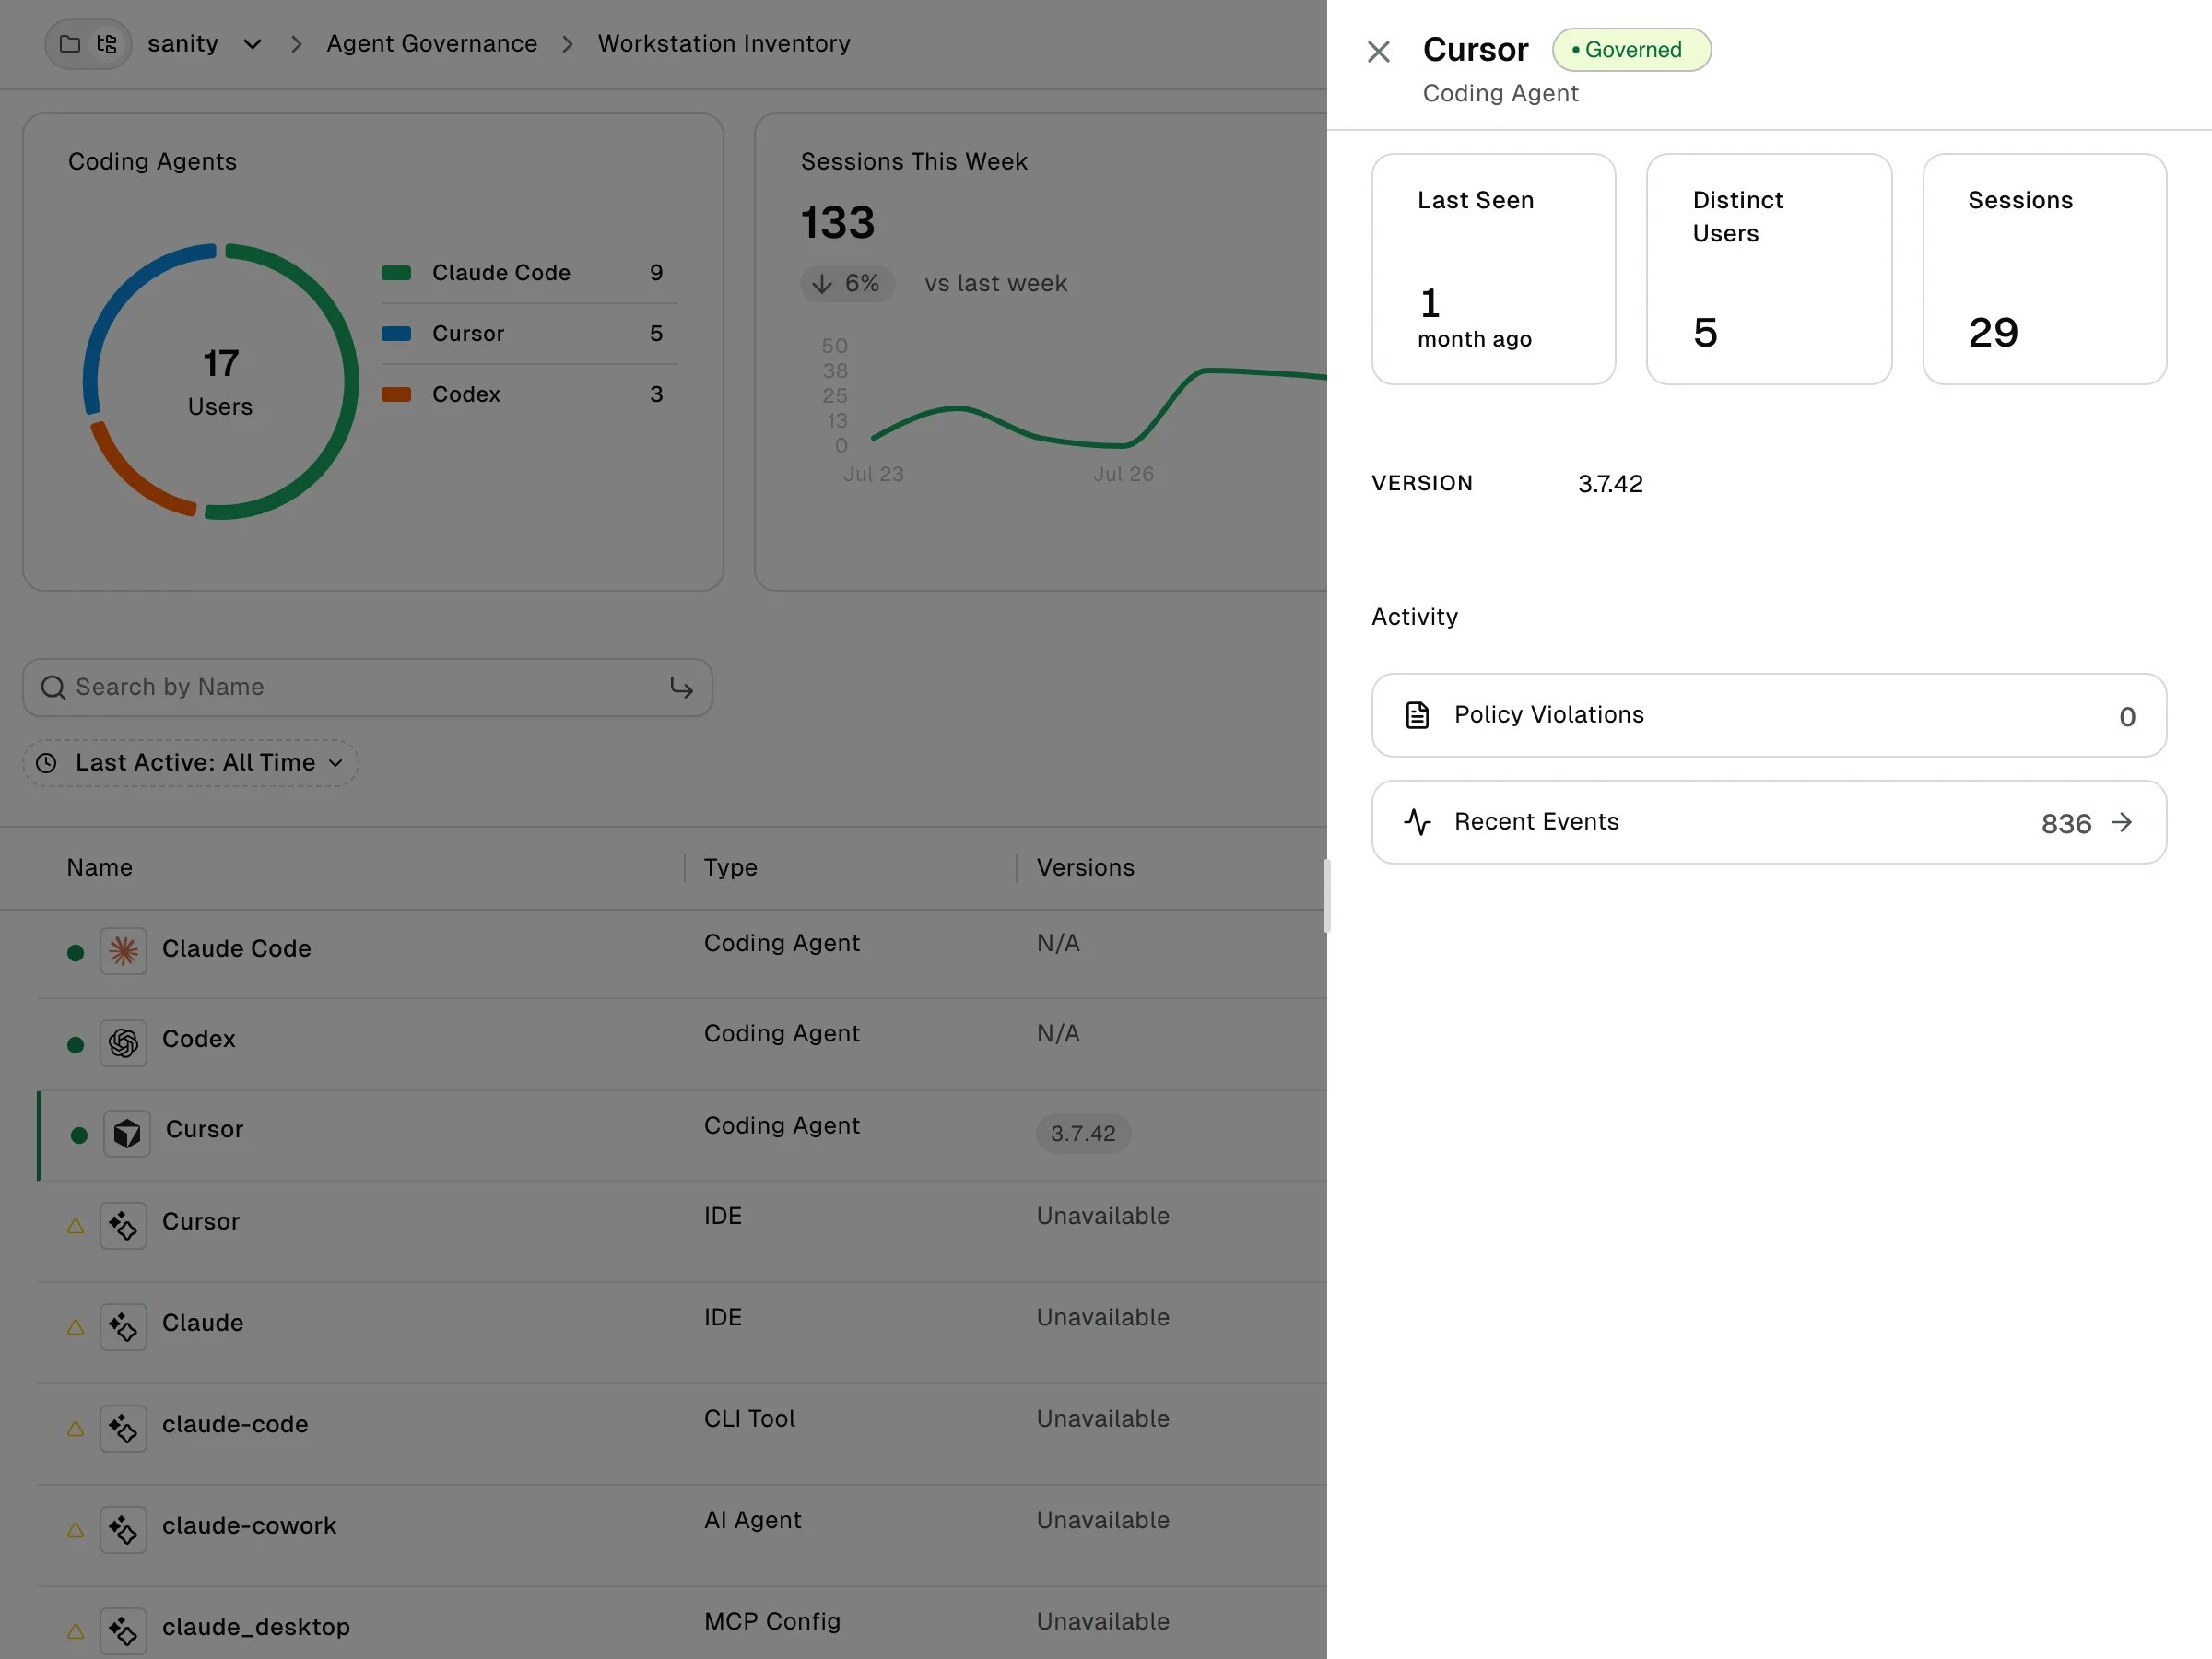Open the Recent Events card

click(x=1768, y=822)
